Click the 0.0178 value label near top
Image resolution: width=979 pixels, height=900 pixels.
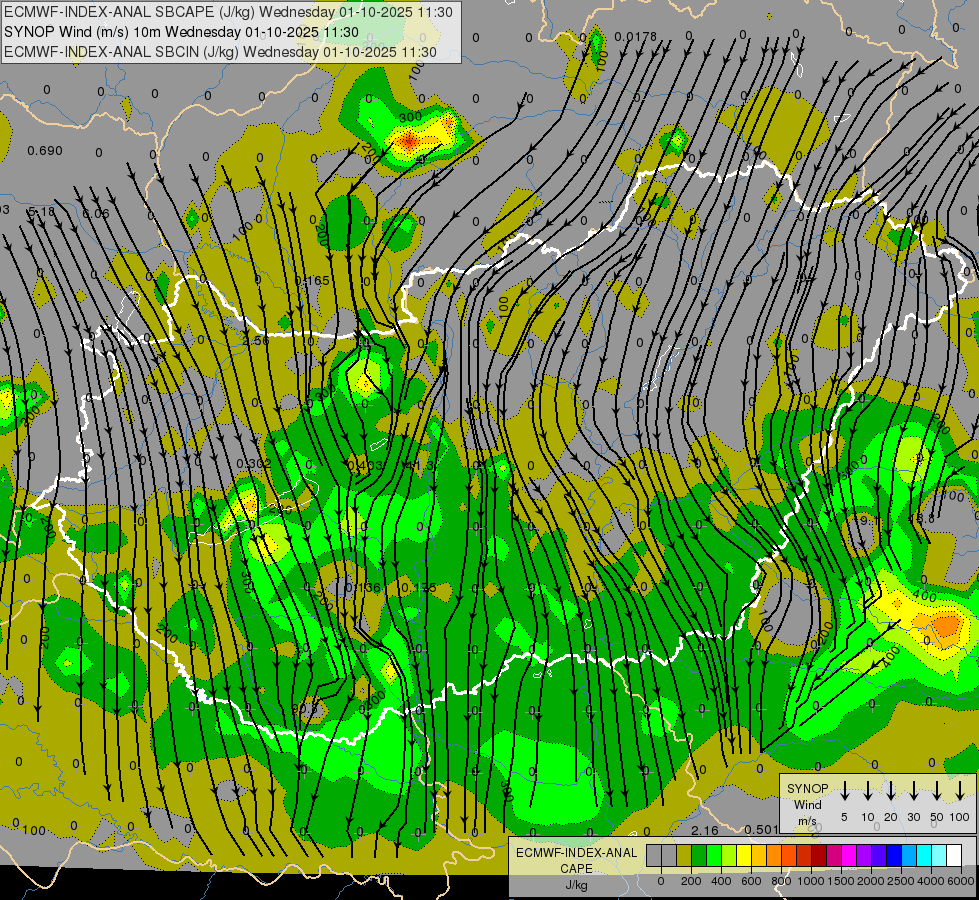(x=636, y=37)
